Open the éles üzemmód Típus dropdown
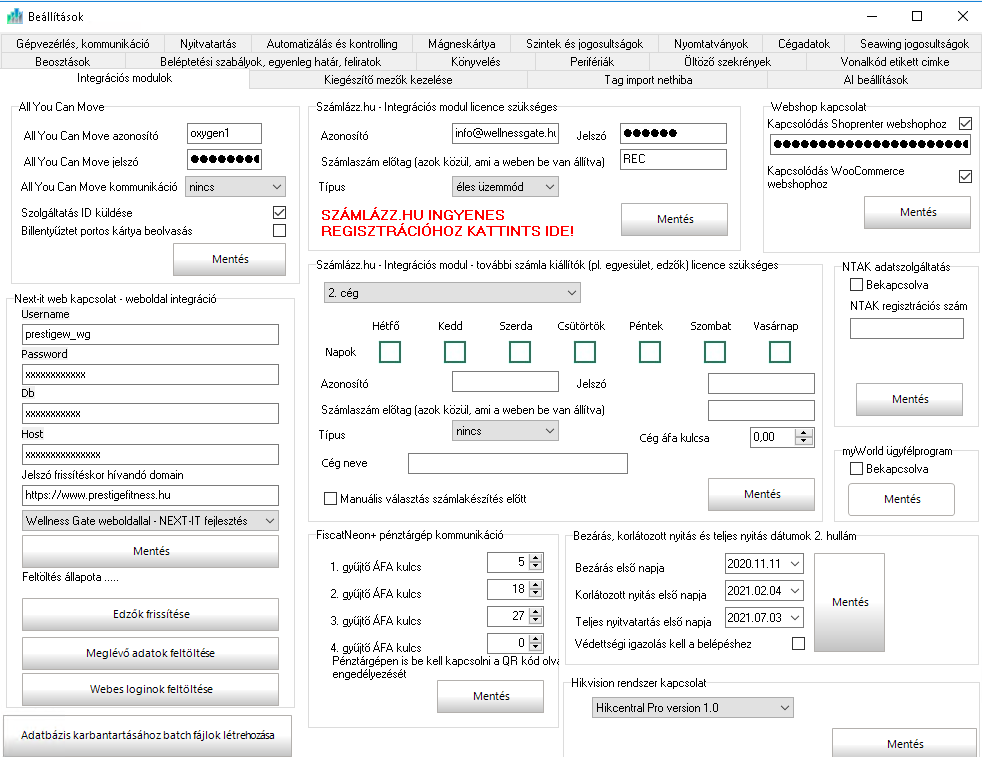 coord(505,187)
